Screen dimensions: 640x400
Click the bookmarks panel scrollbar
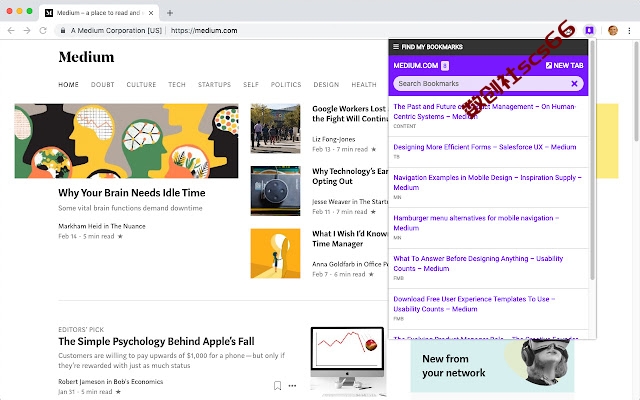[592, 160]
